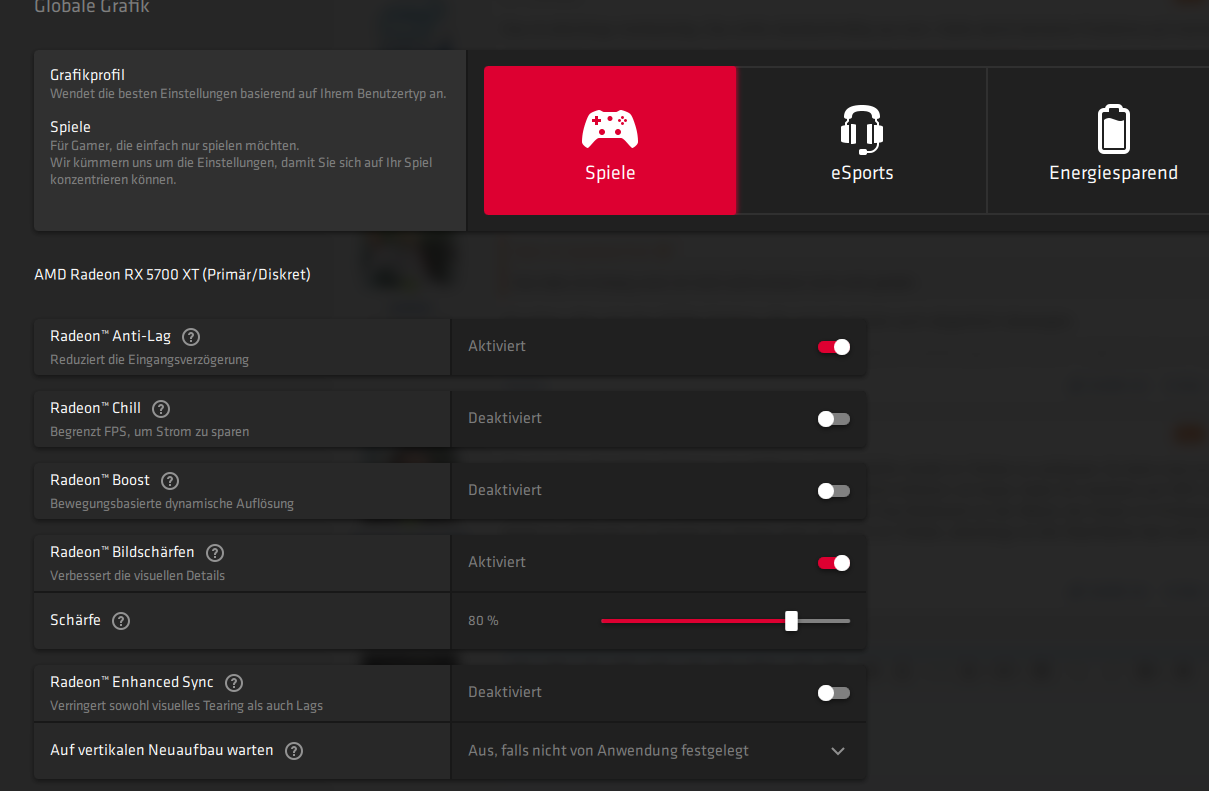Click the Radeon Bildschärfen label
The height and width of the screenshot is (791, 1209).
(x=122, y=553)
